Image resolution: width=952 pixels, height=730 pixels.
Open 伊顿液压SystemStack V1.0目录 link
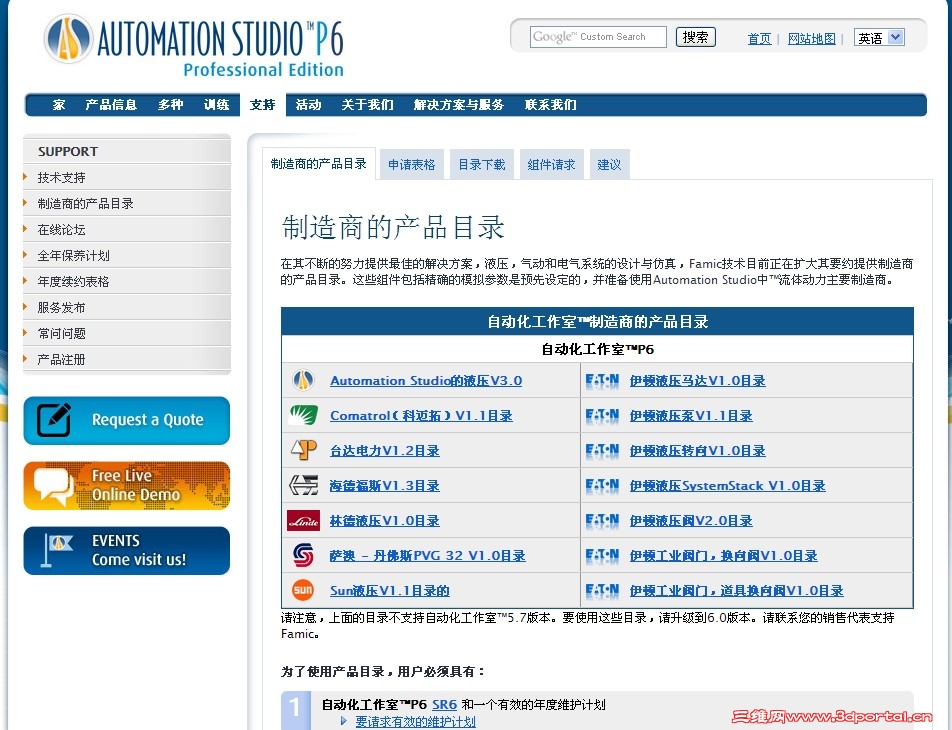(727, 486)
